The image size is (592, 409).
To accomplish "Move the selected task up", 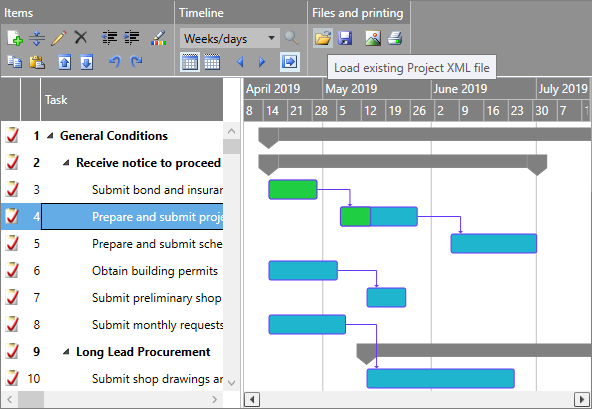I will point(65,62).
